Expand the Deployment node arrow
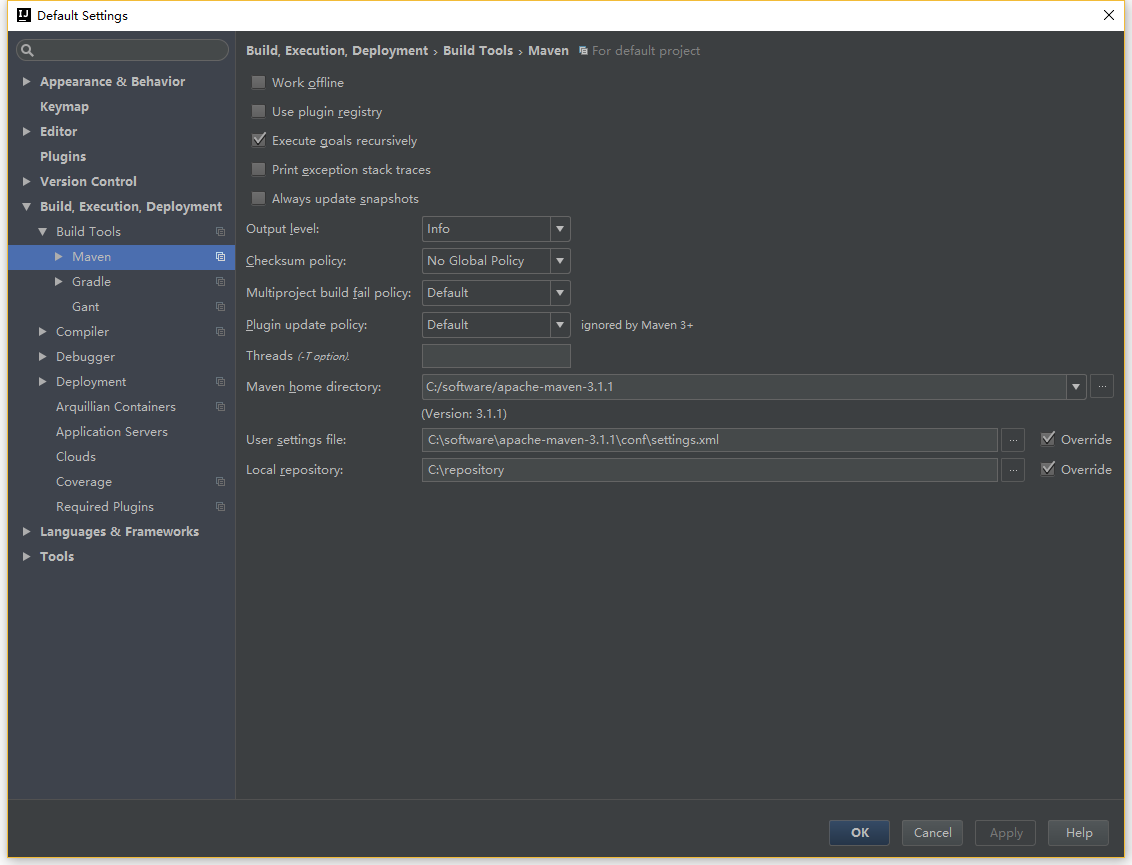This screenshot has width=1132, height=865. pyautogui.click(x=43, y=381)
